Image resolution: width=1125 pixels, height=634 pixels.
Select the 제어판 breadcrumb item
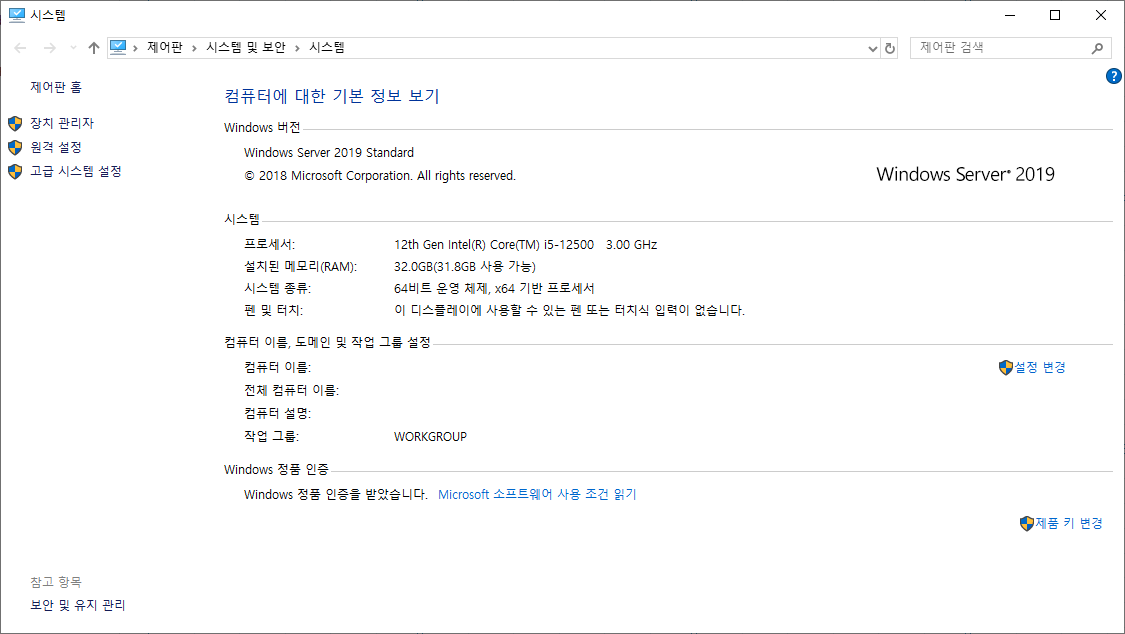[x=164, y=48]
